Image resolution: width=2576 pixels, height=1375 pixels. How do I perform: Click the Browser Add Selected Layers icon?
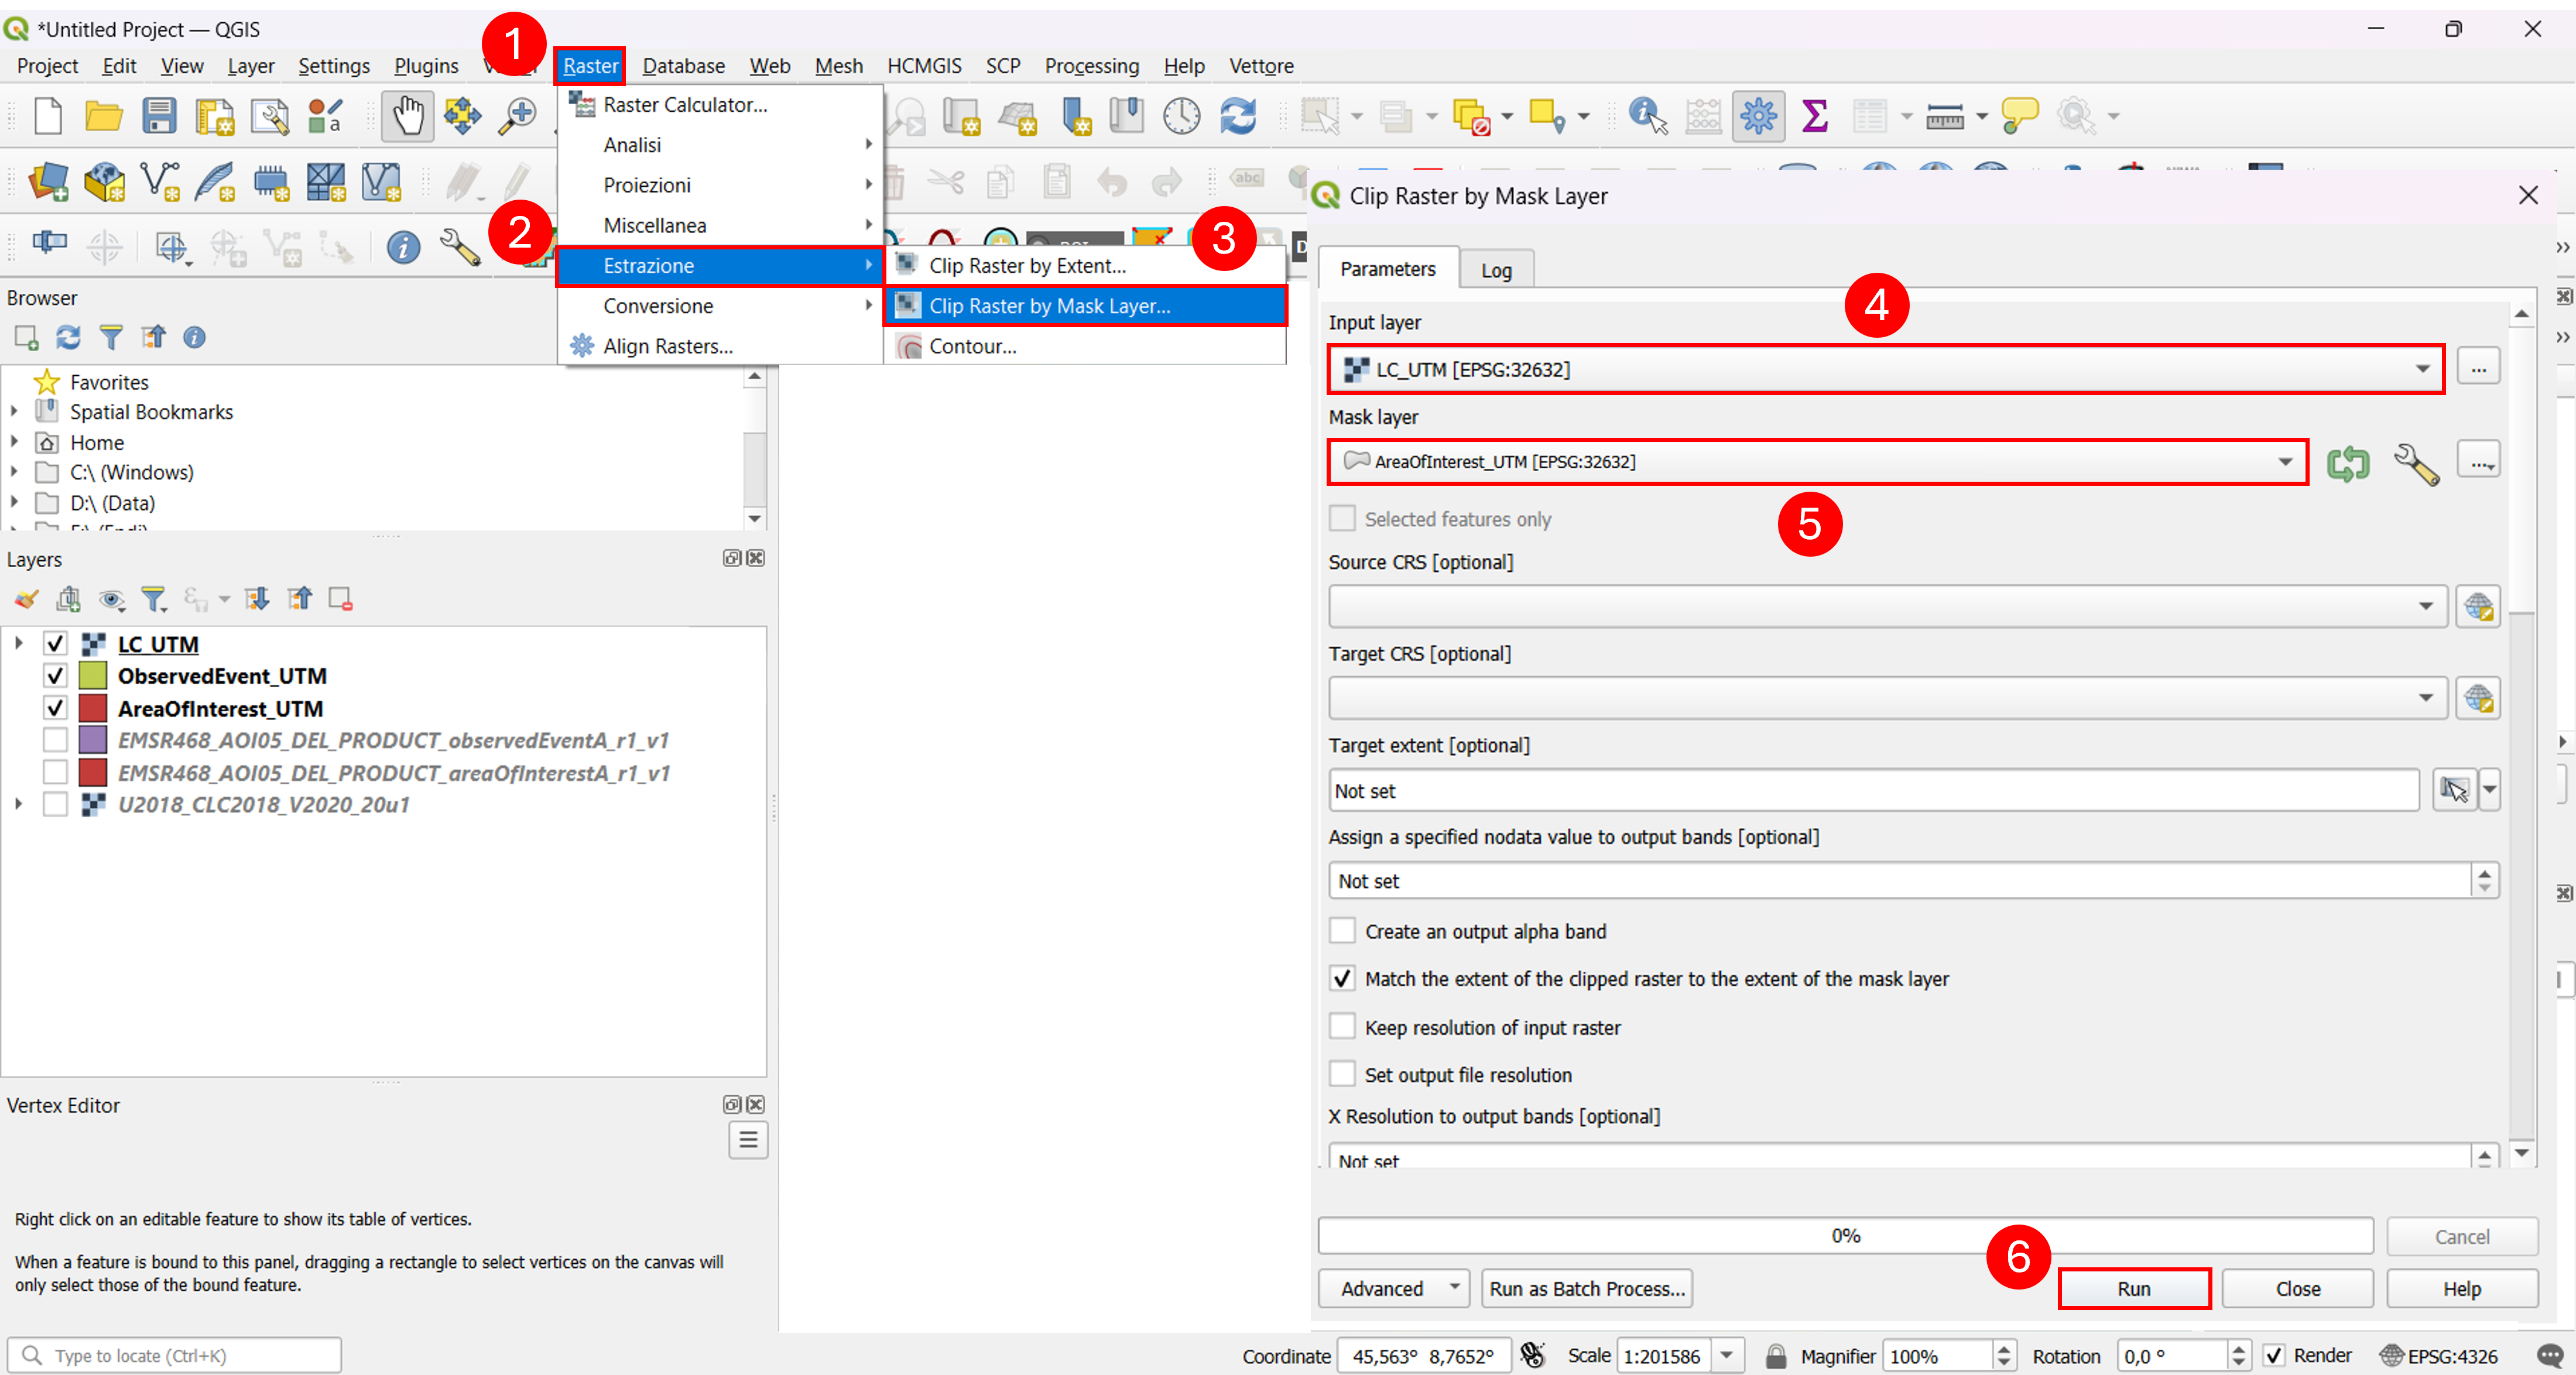click(x=26, y=338)
